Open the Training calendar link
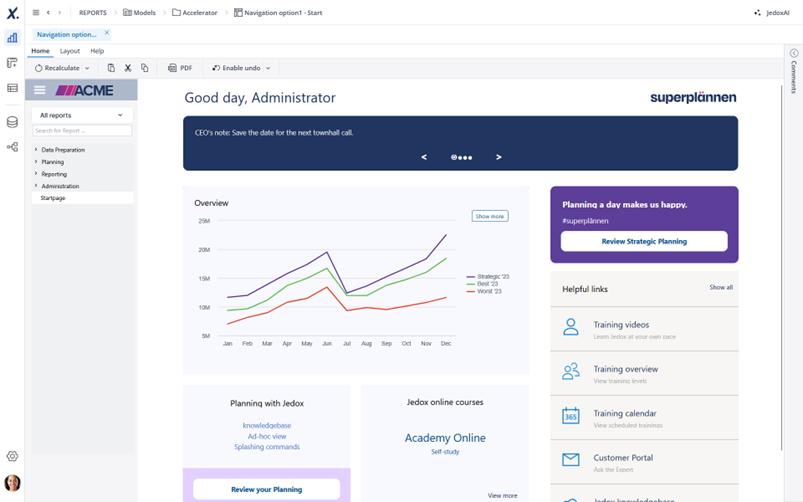This screenshot has width=803, height=502. (x=625, y=413)
